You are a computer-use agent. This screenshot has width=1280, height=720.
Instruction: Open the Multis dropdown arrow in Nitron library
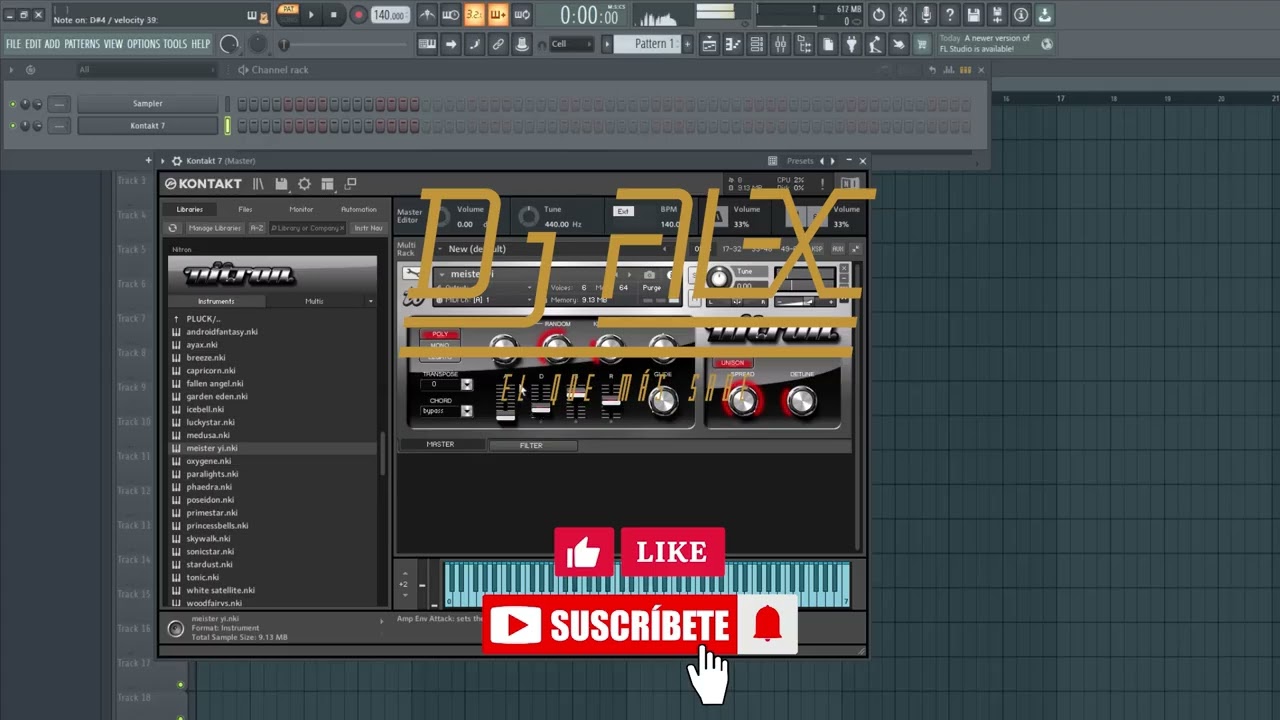pos(370,301)
